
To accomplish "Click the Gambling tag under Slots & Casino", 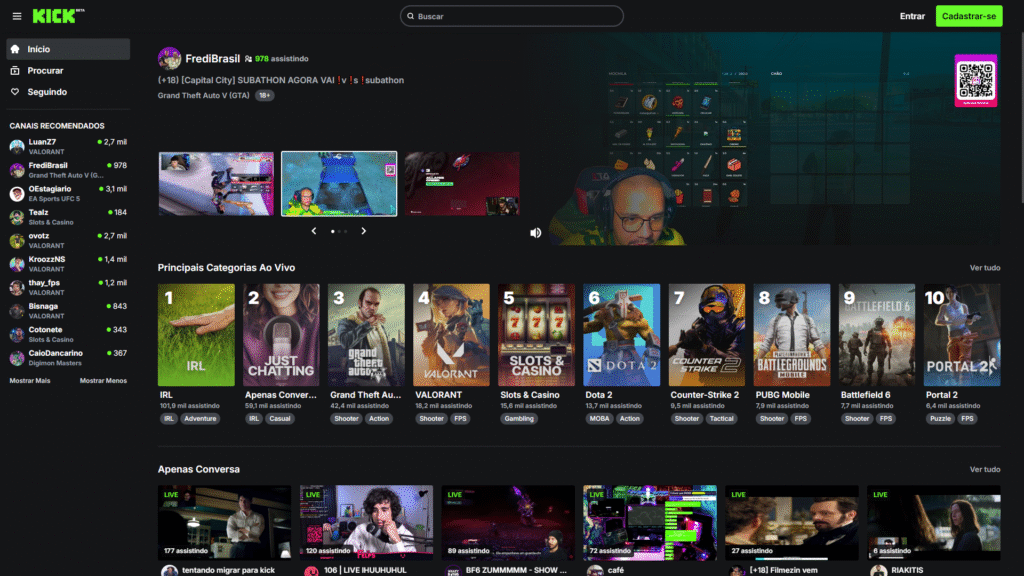I will tap(519, 419).
